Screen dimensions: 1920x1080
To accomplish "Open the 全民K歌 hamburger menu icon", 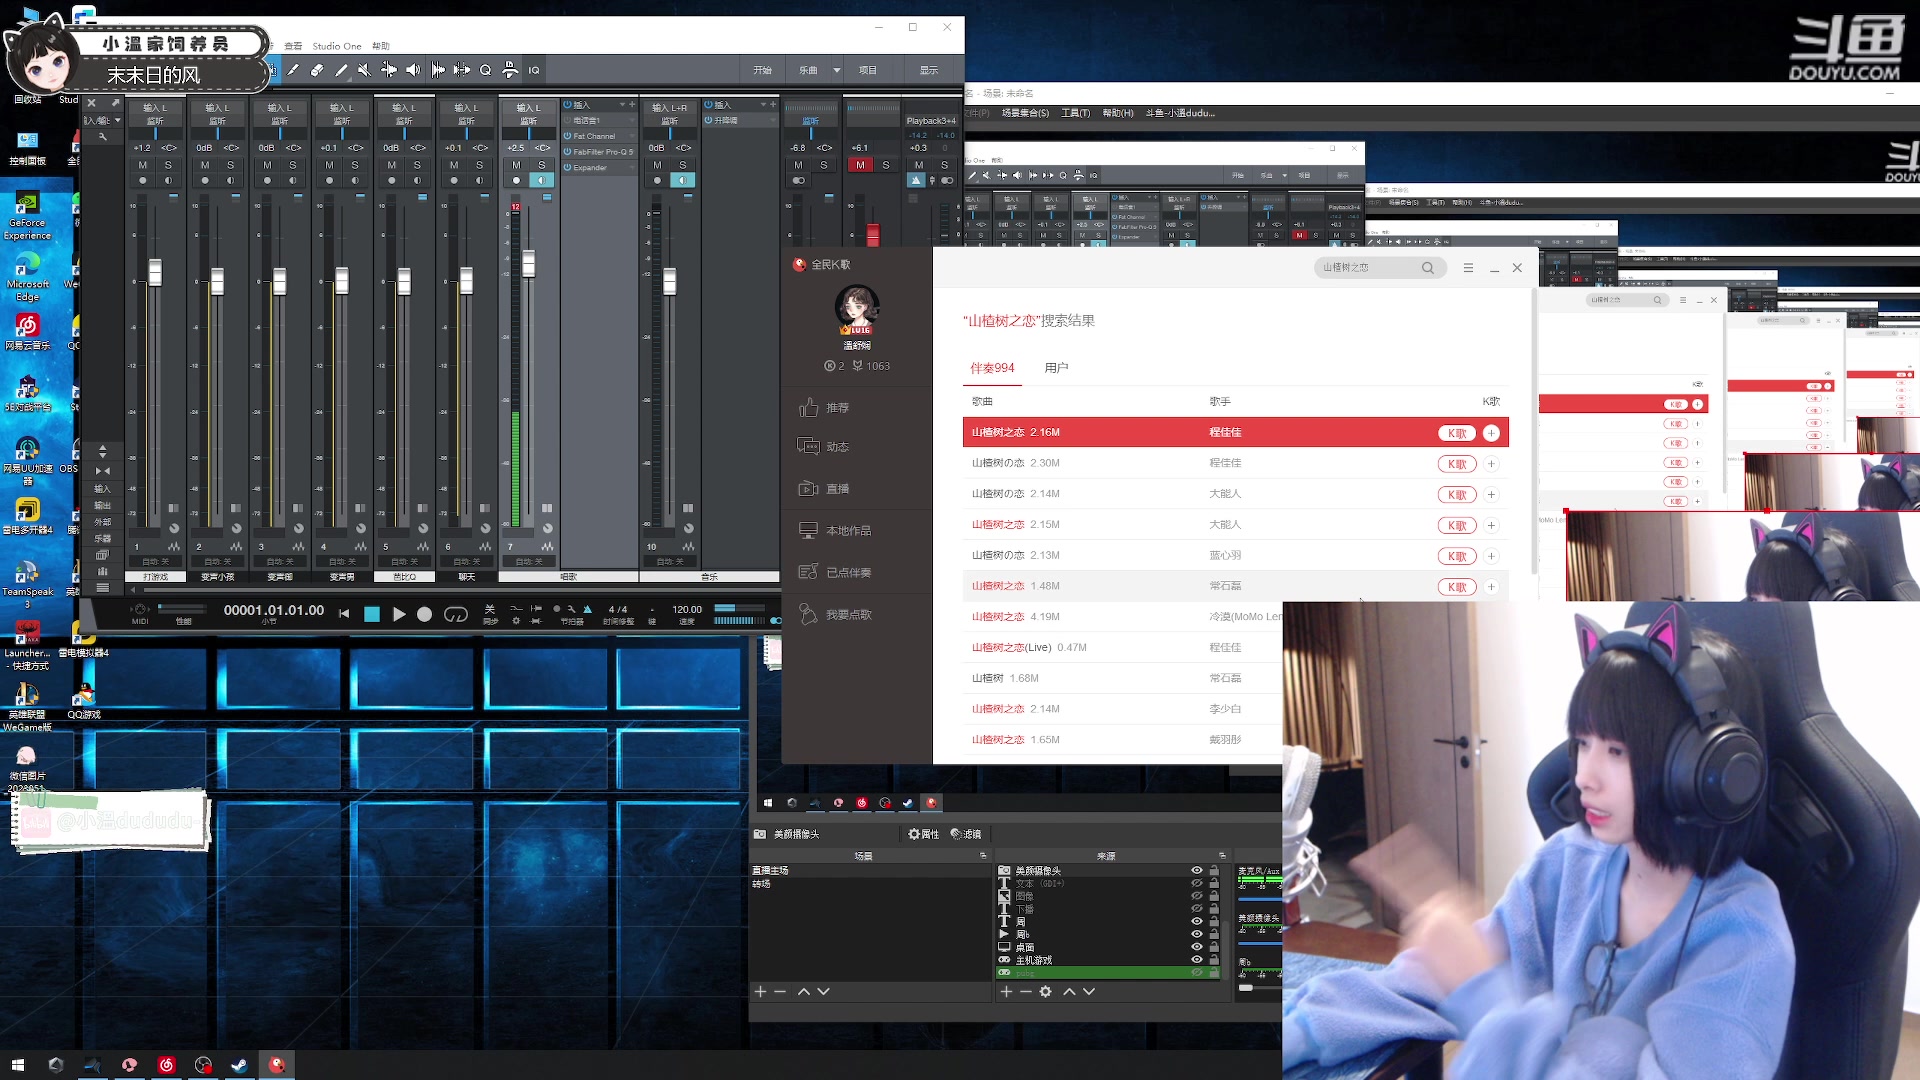I will pyautogui.click(x=1468, y=268).
